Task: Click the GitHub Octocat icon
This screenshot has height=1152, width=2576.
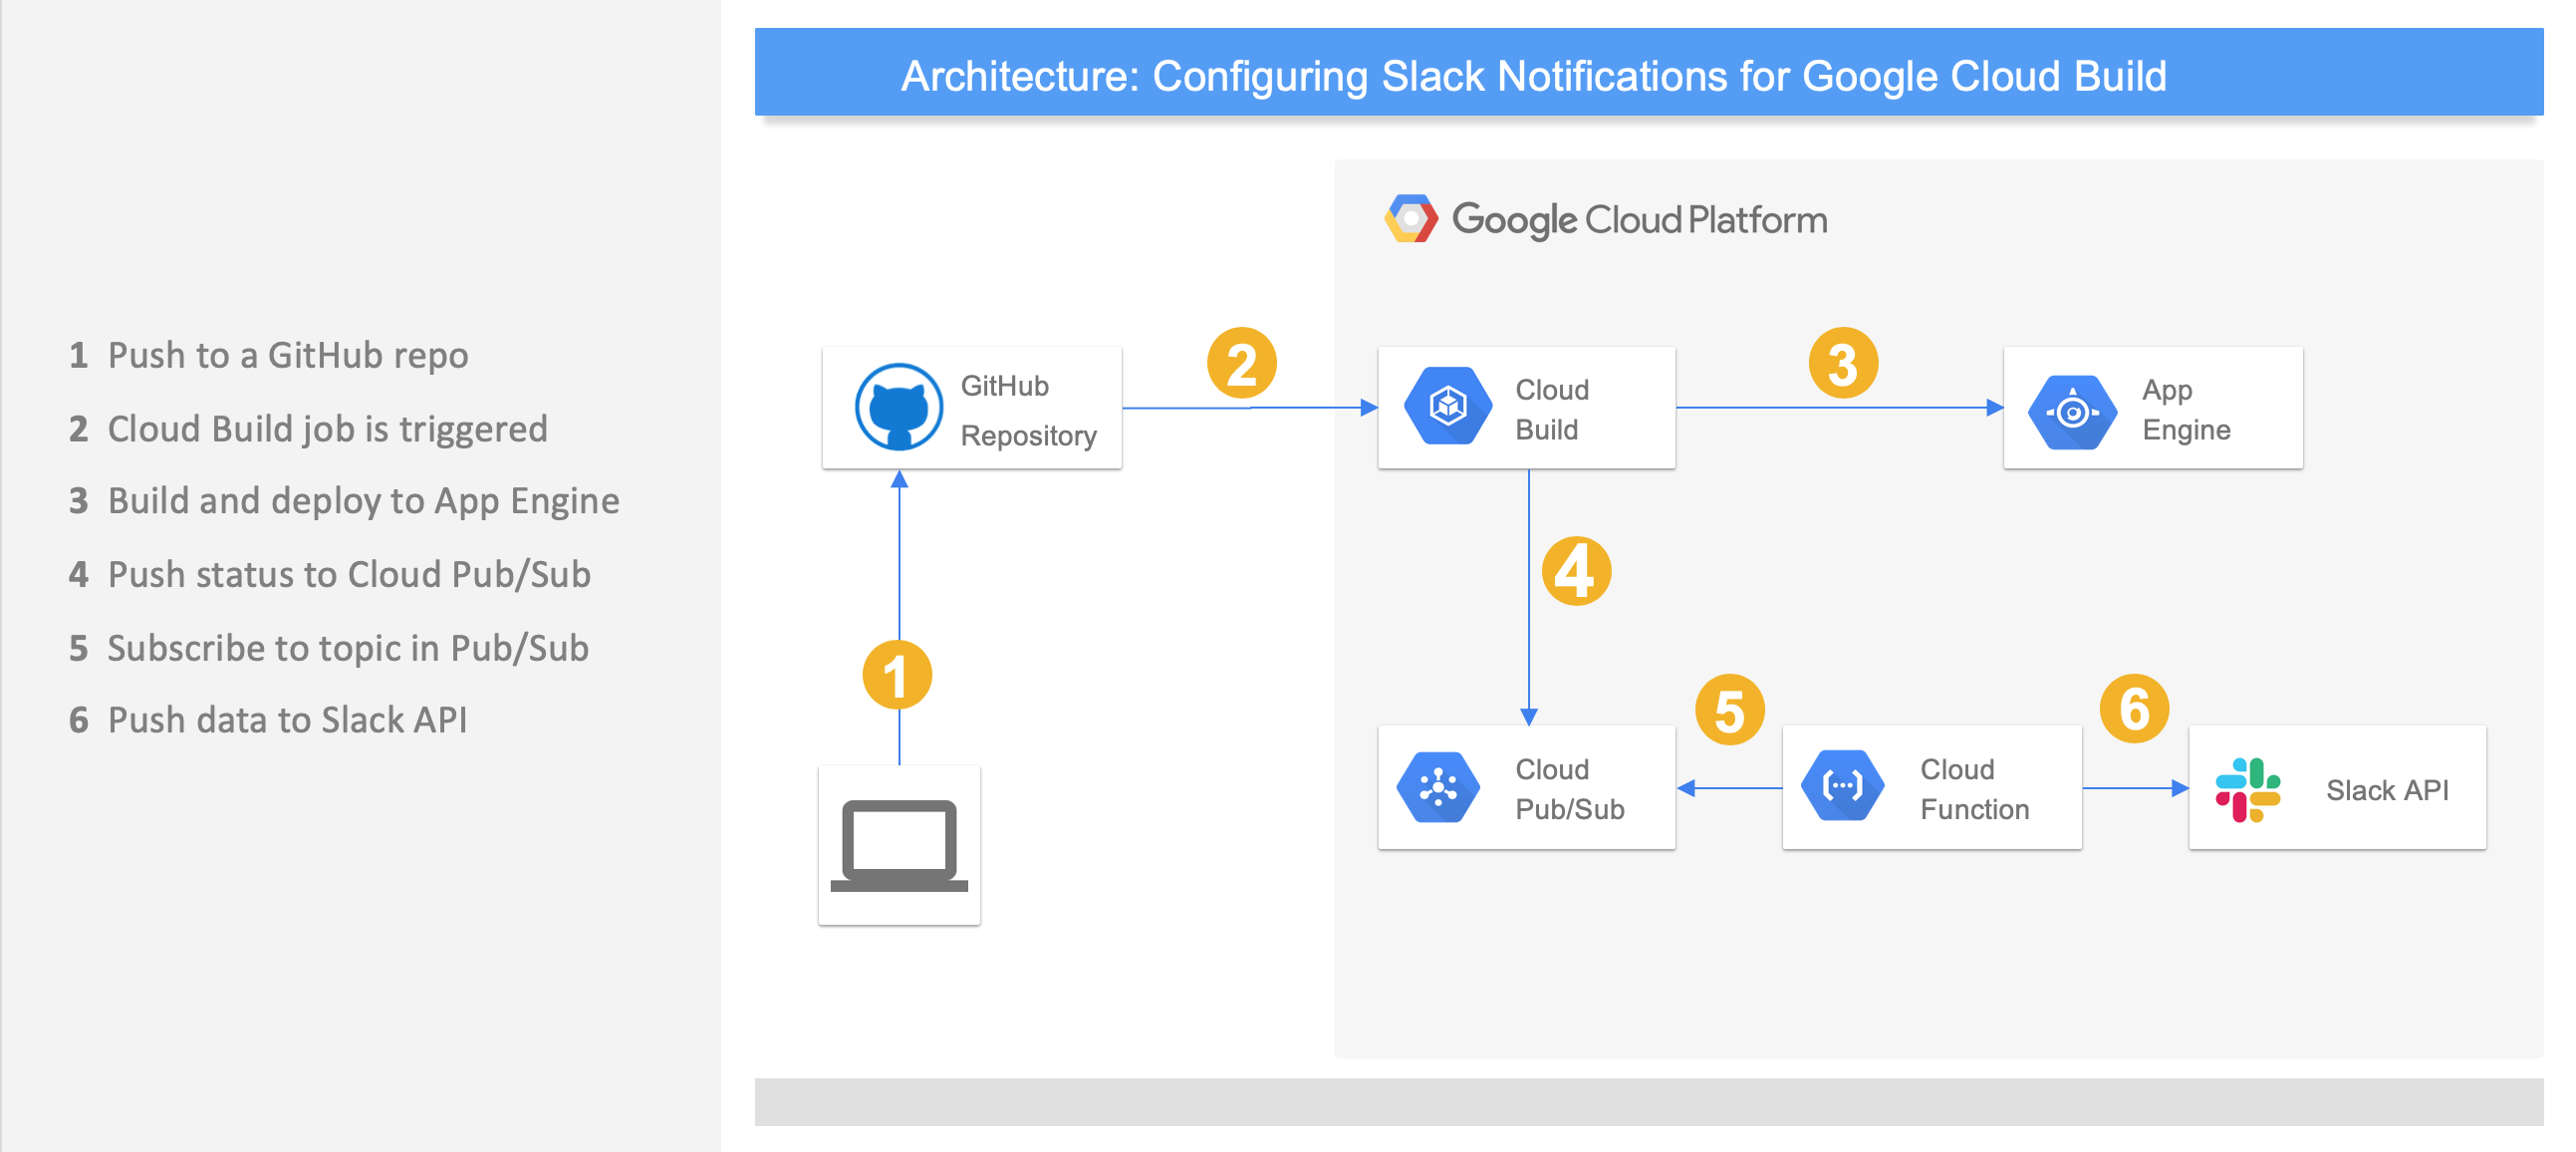Action: [x=898, y=407]
